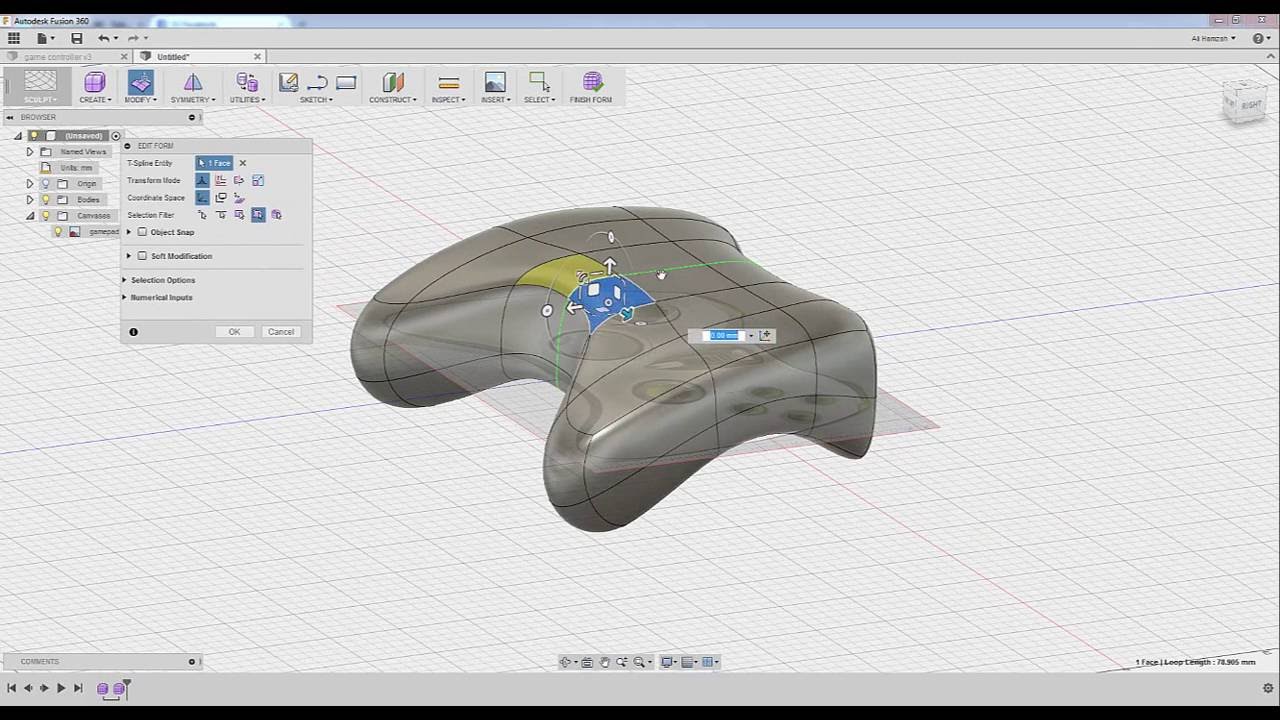Click the Utilities icon
The width and height of the screenshot is (1280, 720).
click(247, 82)
